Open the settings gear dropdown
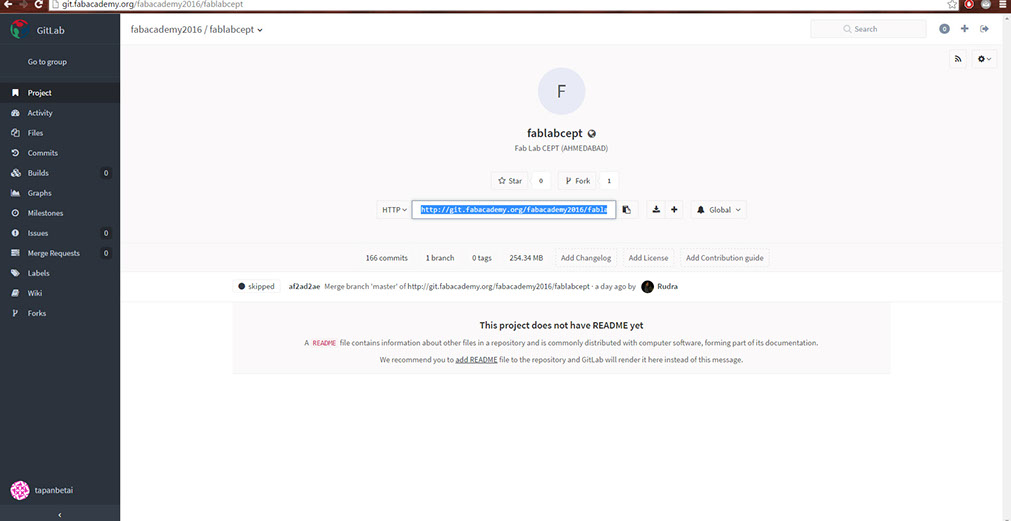The height and width of the screenshot is (521, 1011). pyautogui.click(x=984, y=59)
